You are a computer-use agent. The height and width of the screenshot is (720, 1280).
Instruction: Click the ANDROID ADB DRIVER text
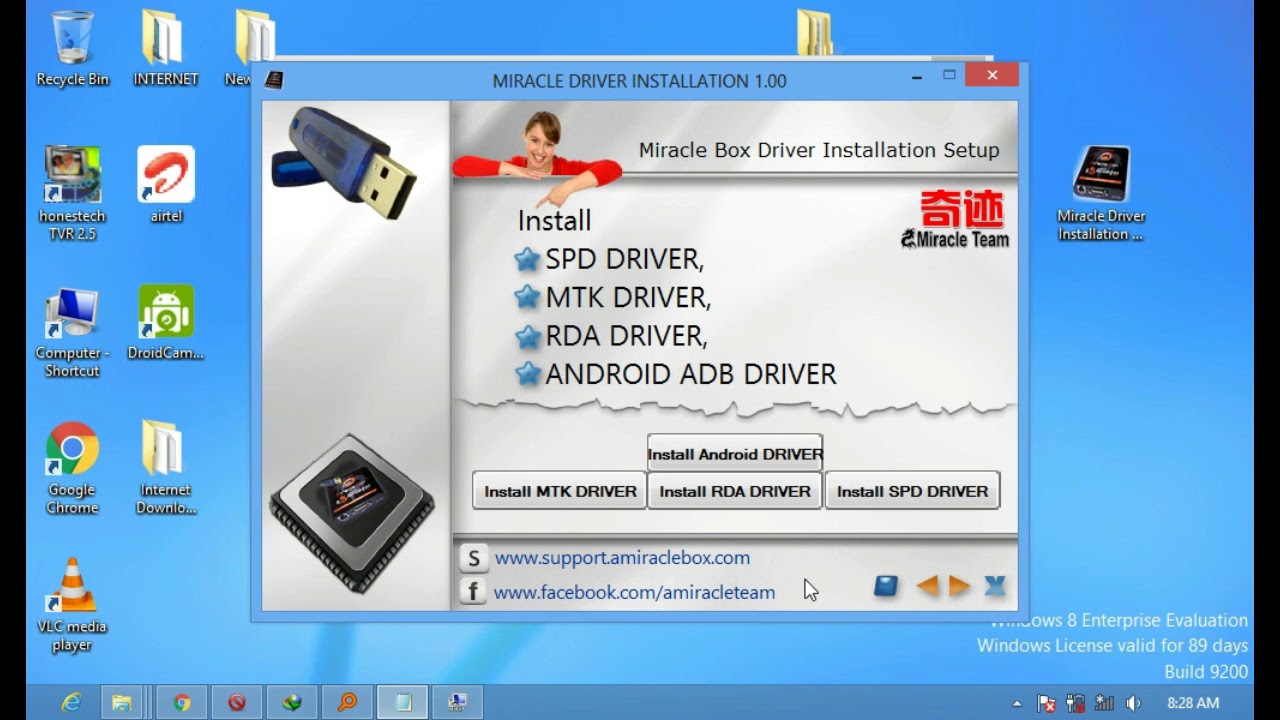(x=691, y=374)
